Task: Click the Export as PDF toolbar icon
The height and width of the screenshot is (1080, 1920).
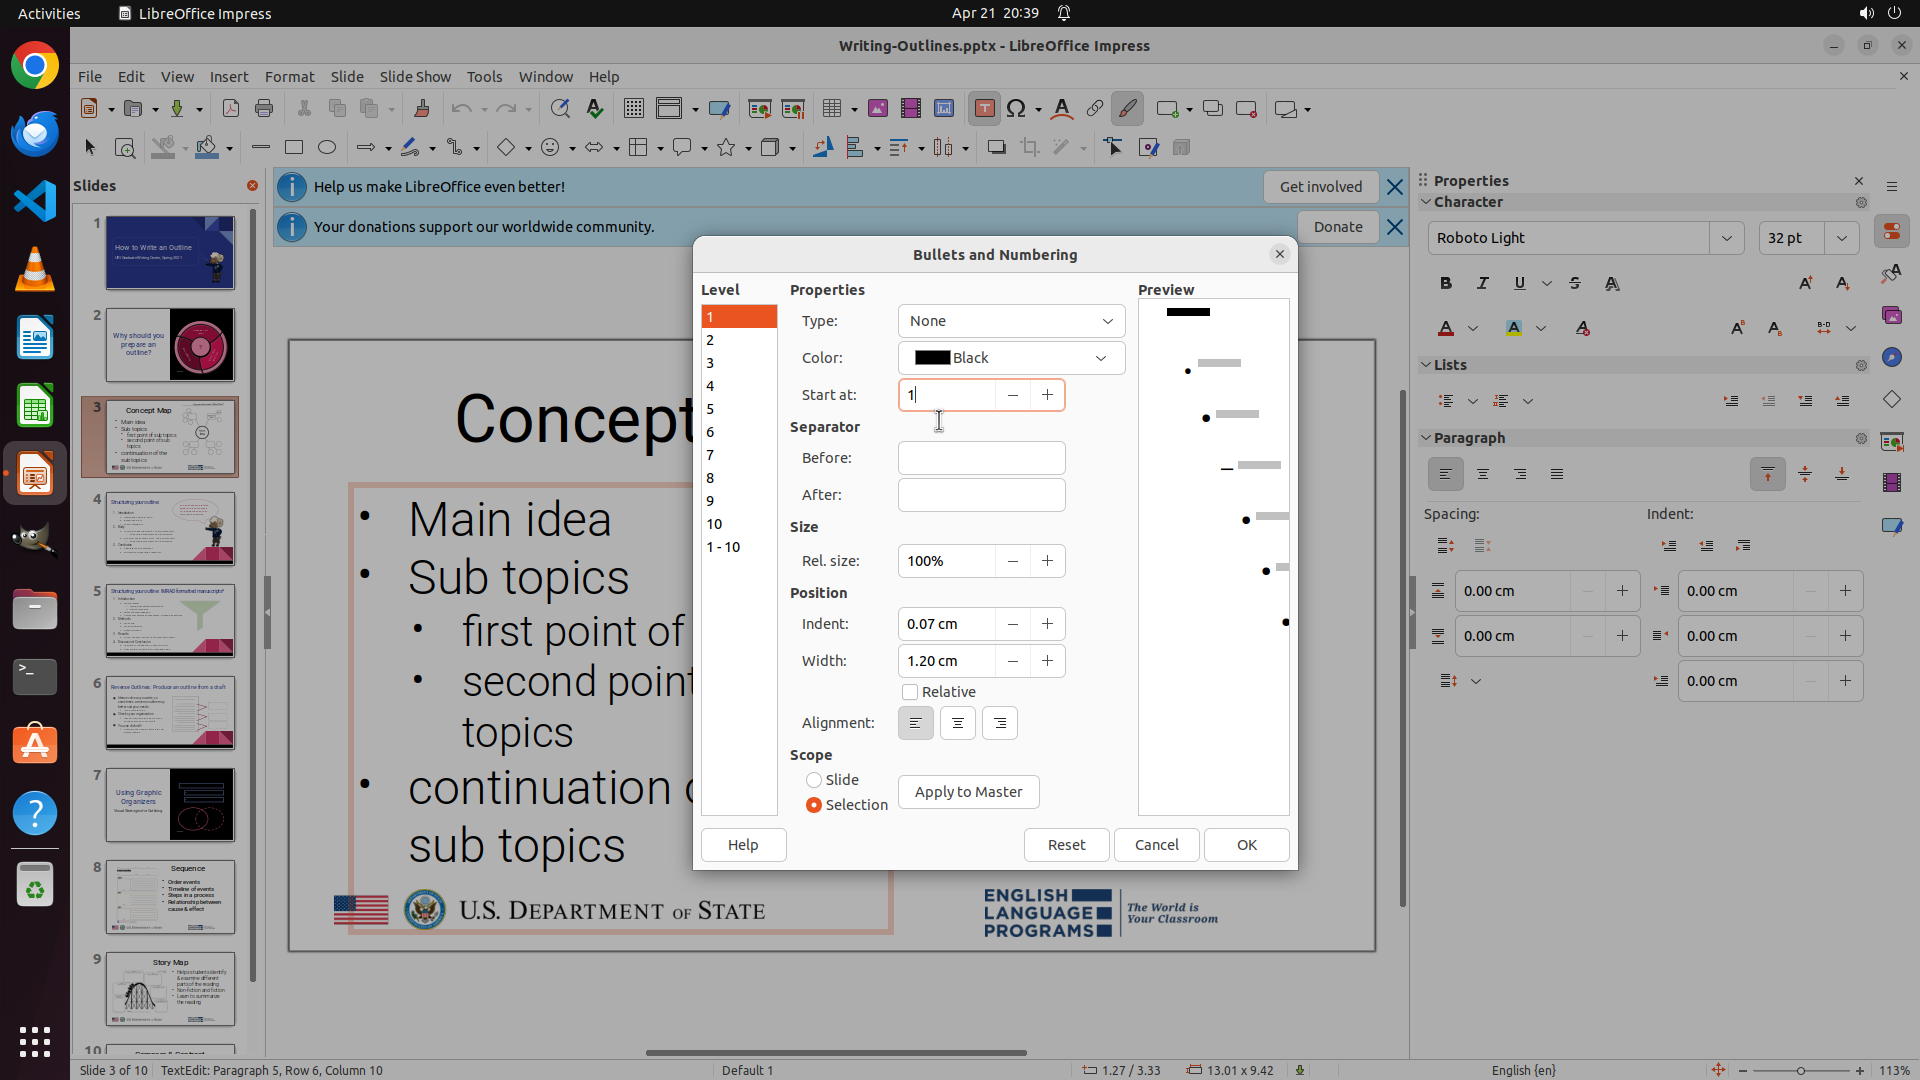Action: coord(230,109)
